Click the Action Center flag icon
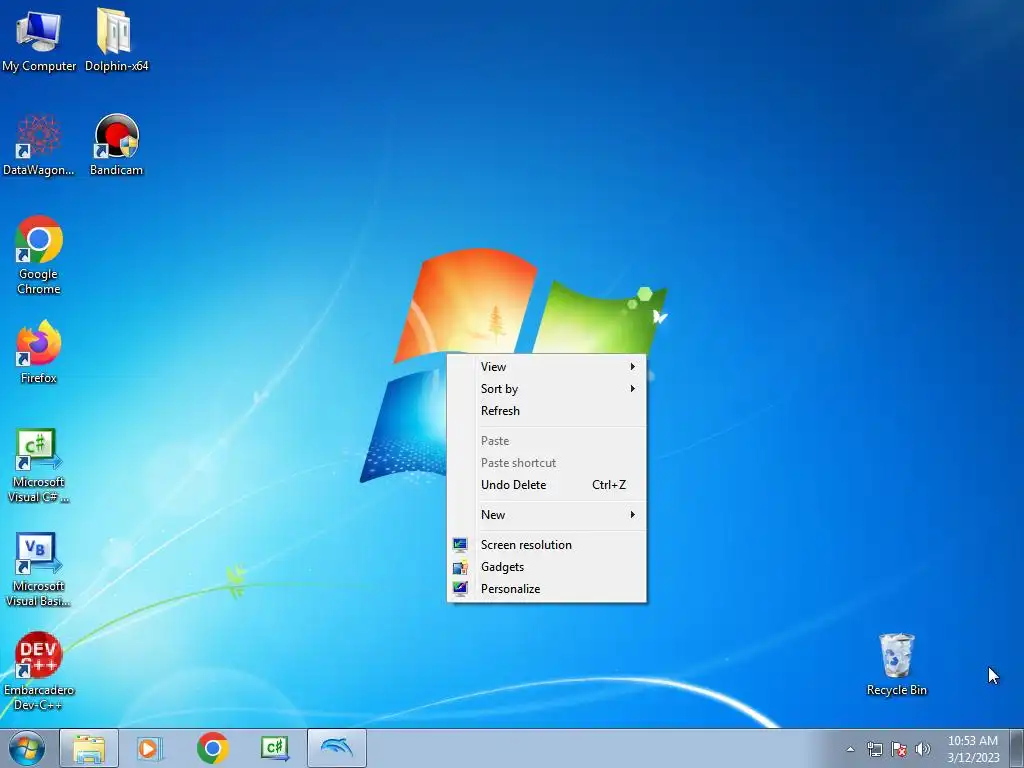Viewport: 1024px width, 768px height. [899, 749]
